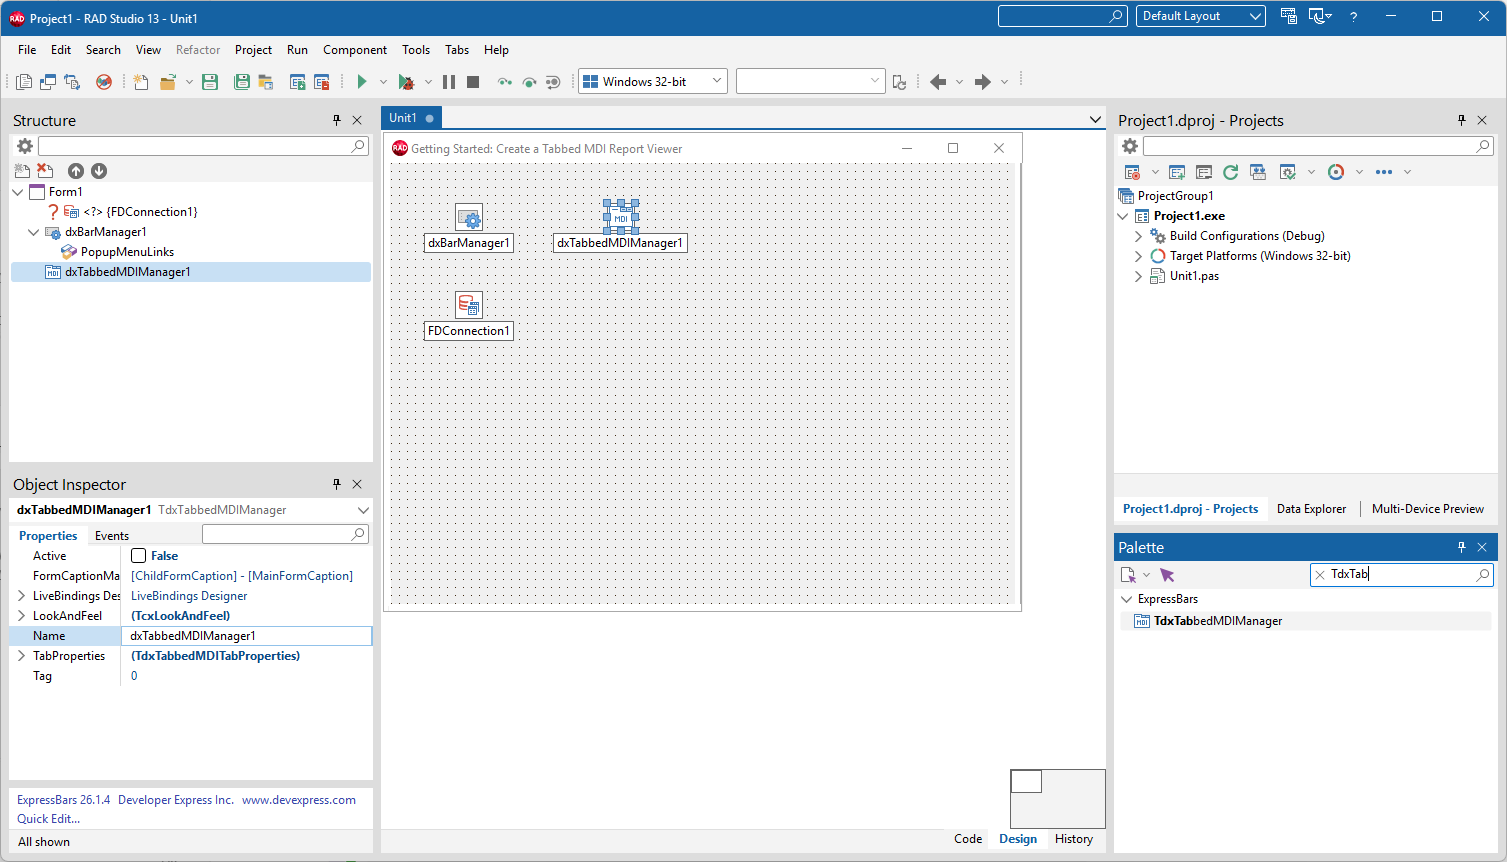This screenshot has height=862, width=1507.
Task: Switch to the History tab
Action: 1074,839
